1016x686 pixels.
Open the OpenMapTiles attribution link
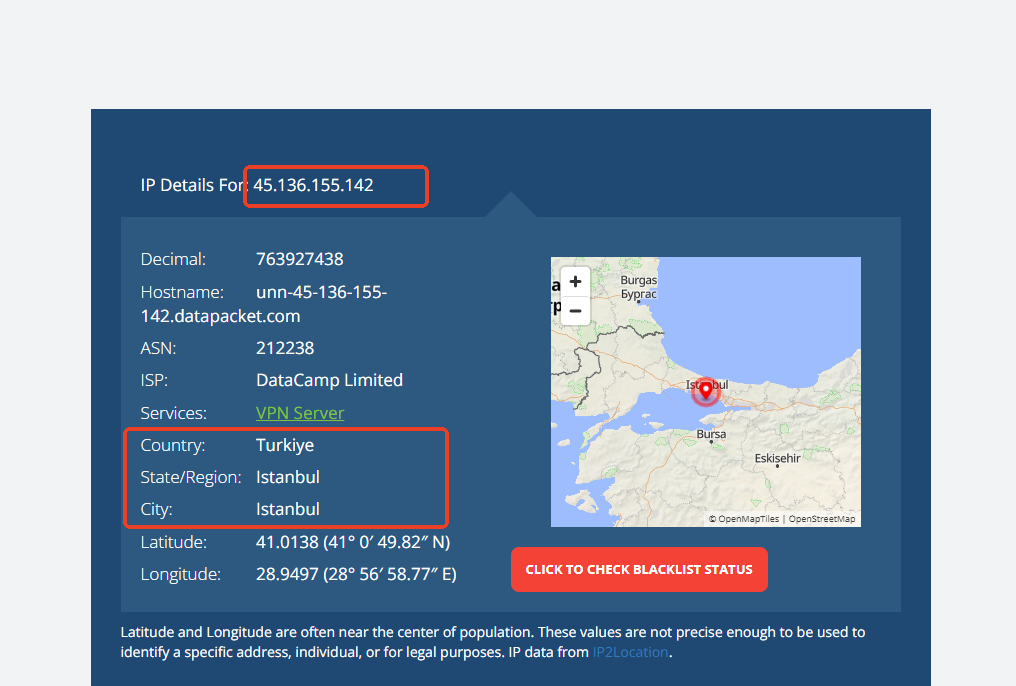(748, 519)
